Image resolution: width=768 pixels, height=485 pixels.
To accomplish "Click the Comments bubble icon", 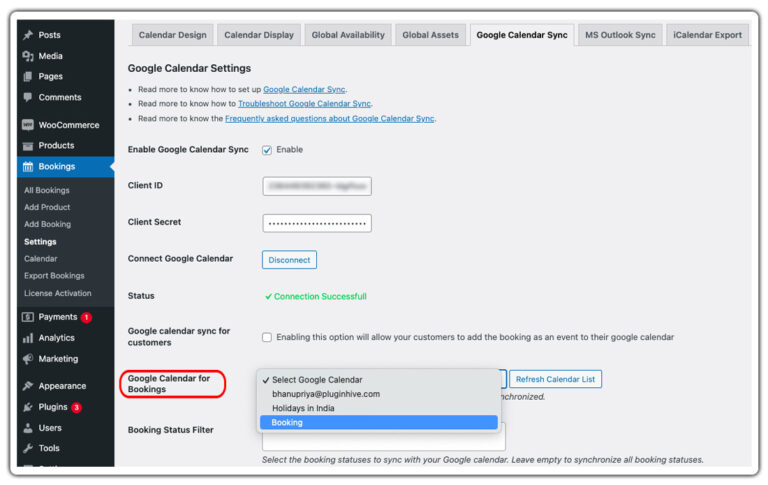I will [28, 97].
